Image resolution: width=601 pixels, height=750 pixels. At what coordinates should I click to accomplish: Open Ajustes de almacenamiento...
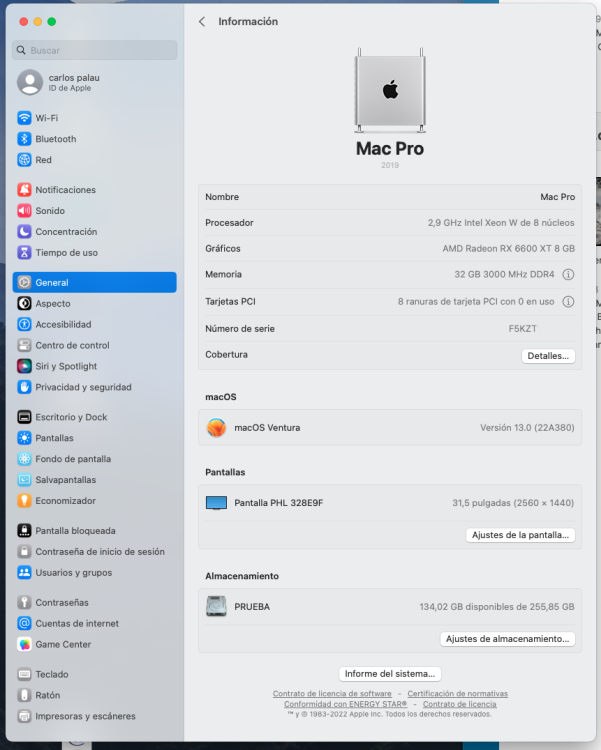click(507, 639)
